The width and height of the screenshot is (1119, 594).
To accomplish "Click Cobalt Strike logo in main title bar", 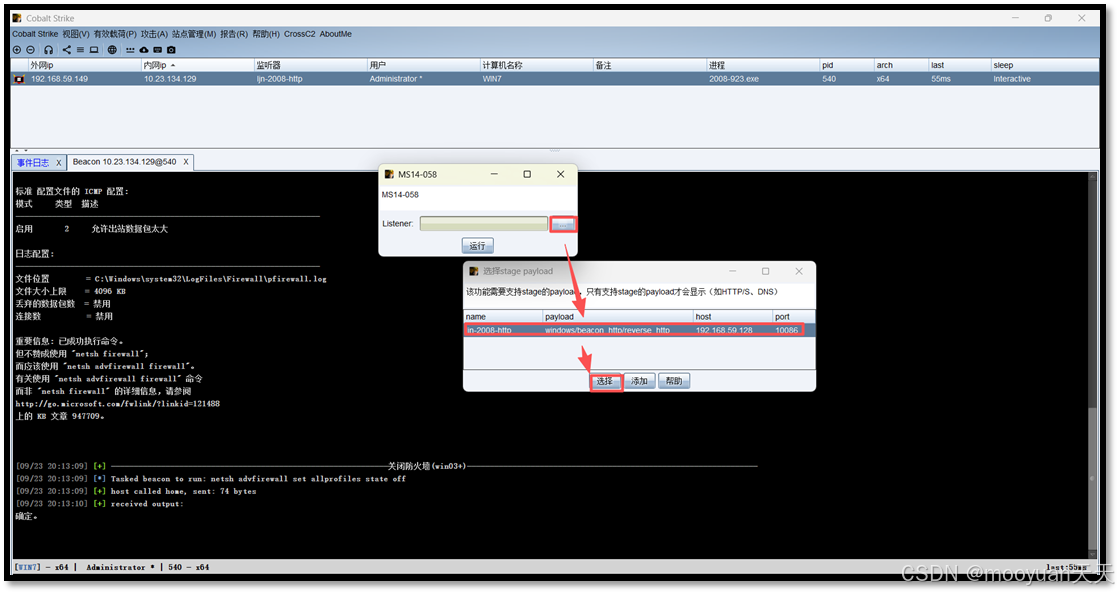I will point(17,18).
